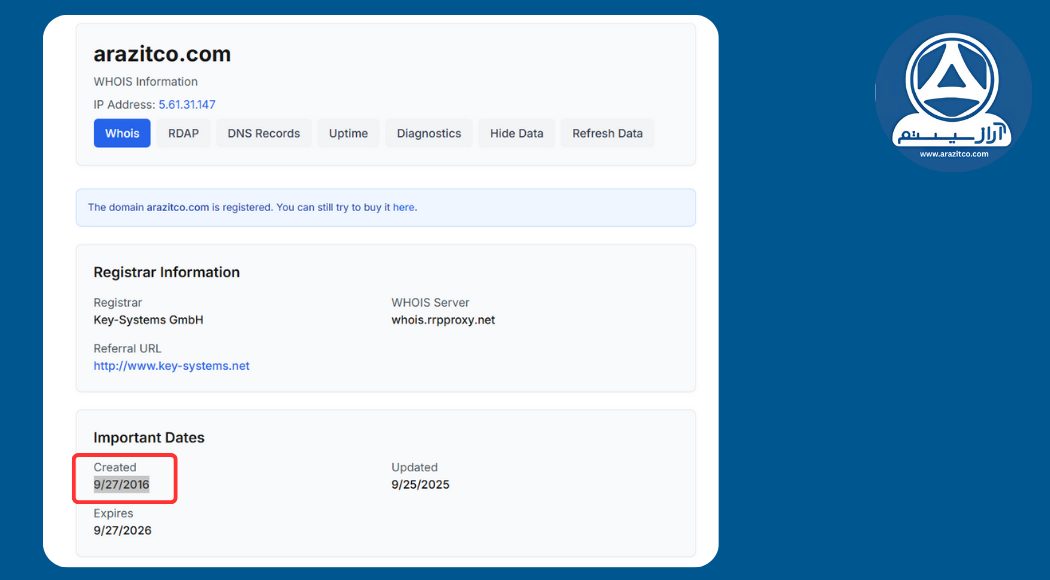1050x580 pixels.
Task: Open the IP address 5.61.31.147 link
Action: click(x=187, y=104)
